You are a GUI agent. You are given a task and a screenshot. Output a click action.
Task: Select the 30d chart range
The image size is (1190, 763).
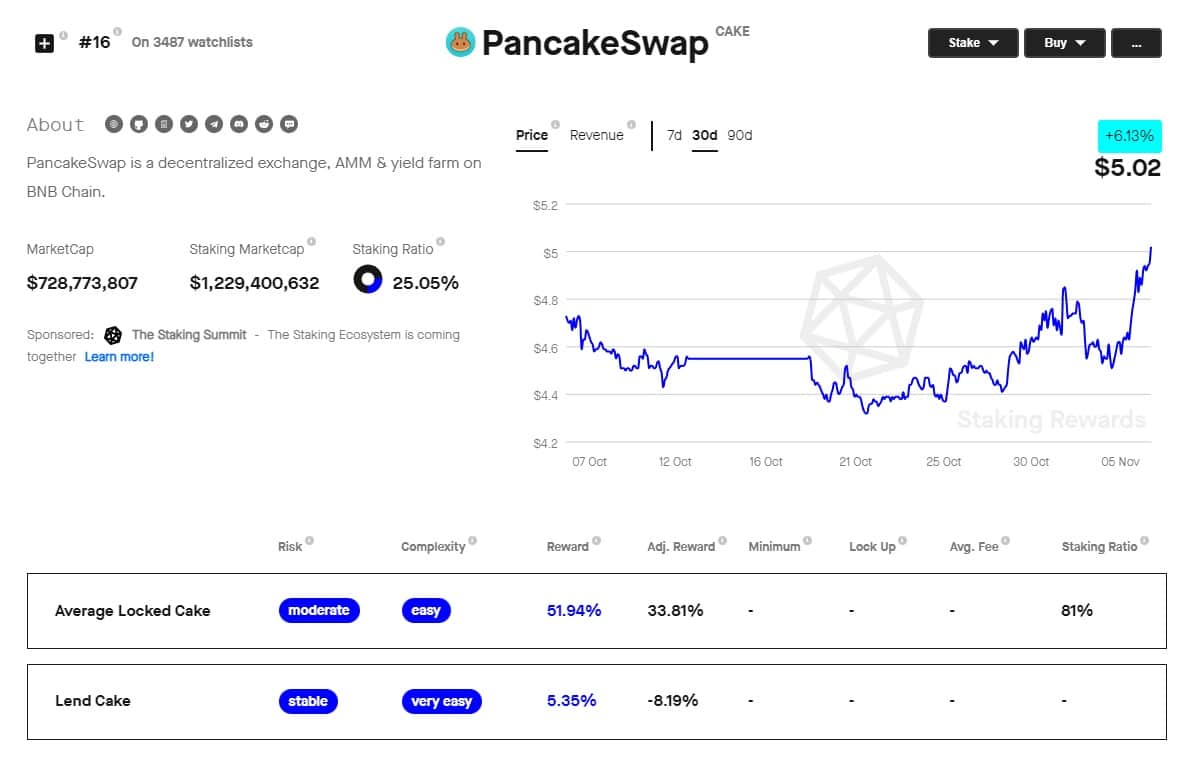click(704, 135)
